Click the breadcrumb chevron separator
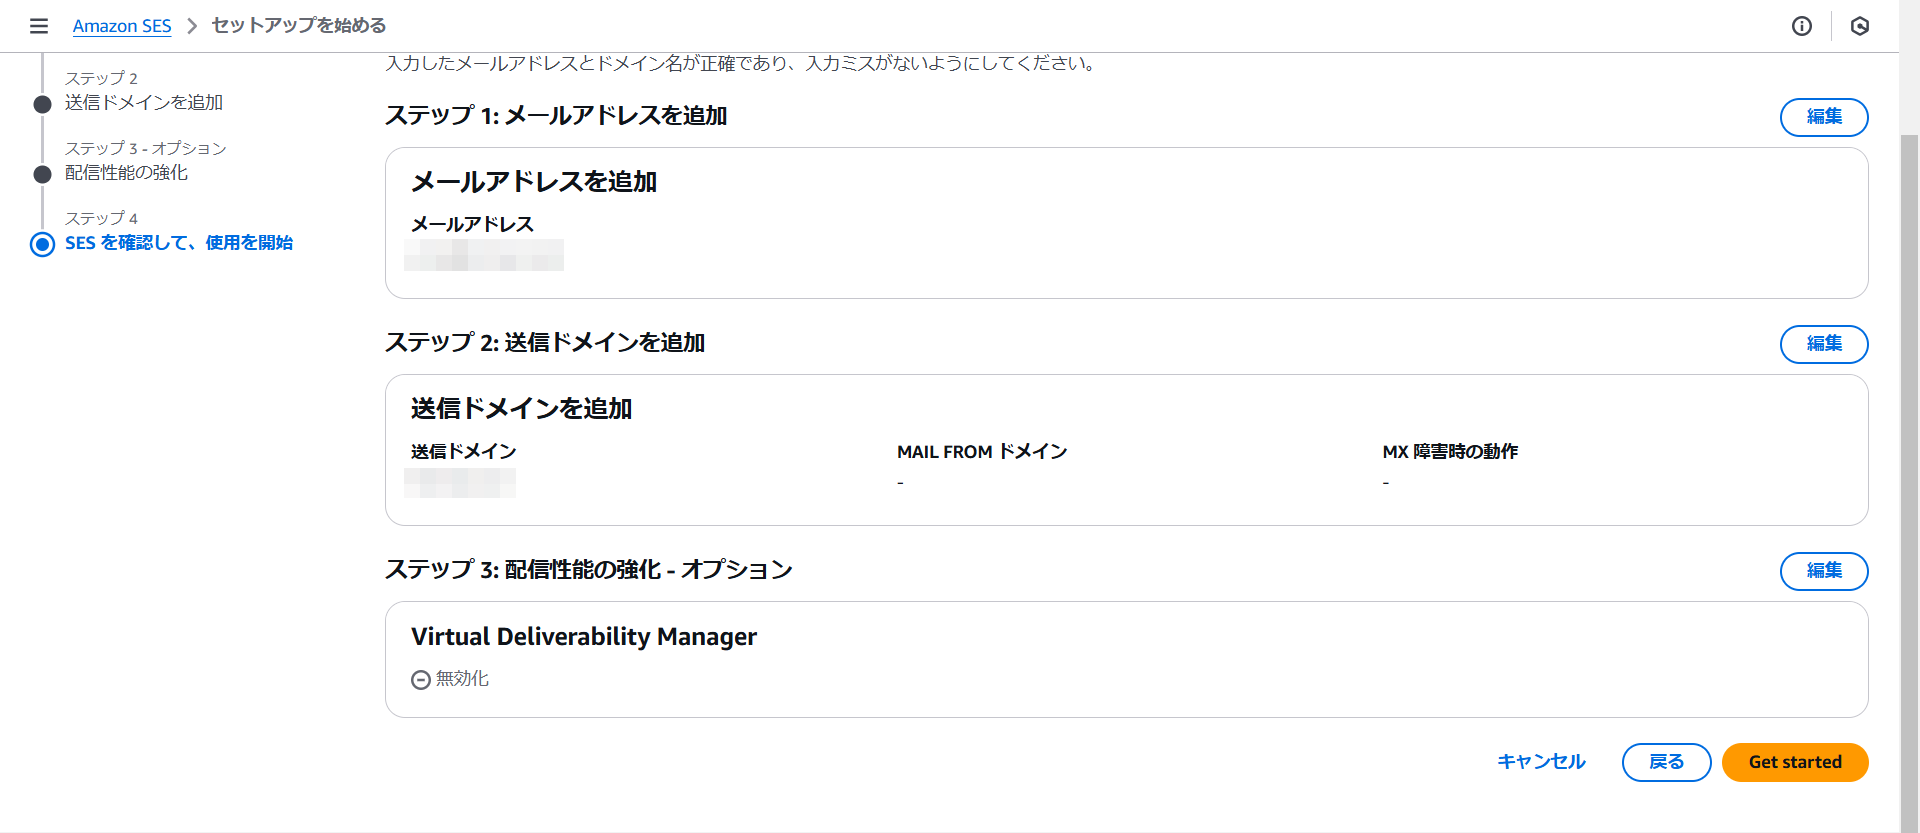This screenshot has height=833, width=1920. [192, 26]
